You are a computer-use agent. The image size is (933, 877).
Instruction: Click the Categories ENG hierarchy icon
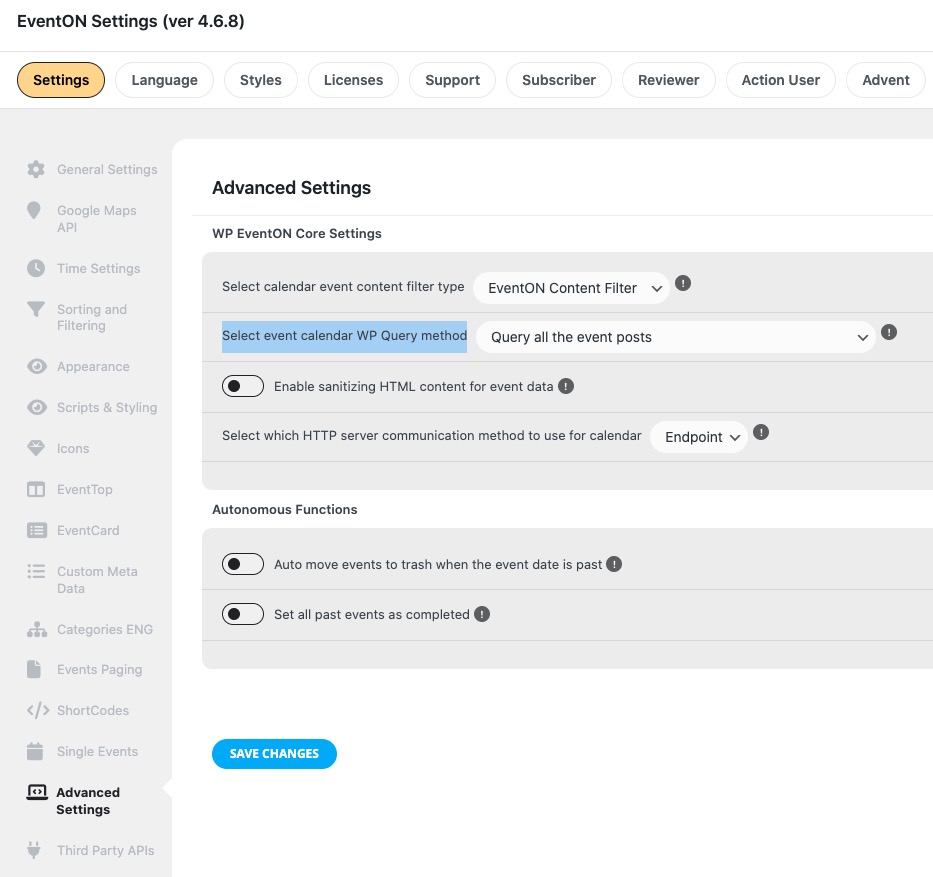[37, 629]
